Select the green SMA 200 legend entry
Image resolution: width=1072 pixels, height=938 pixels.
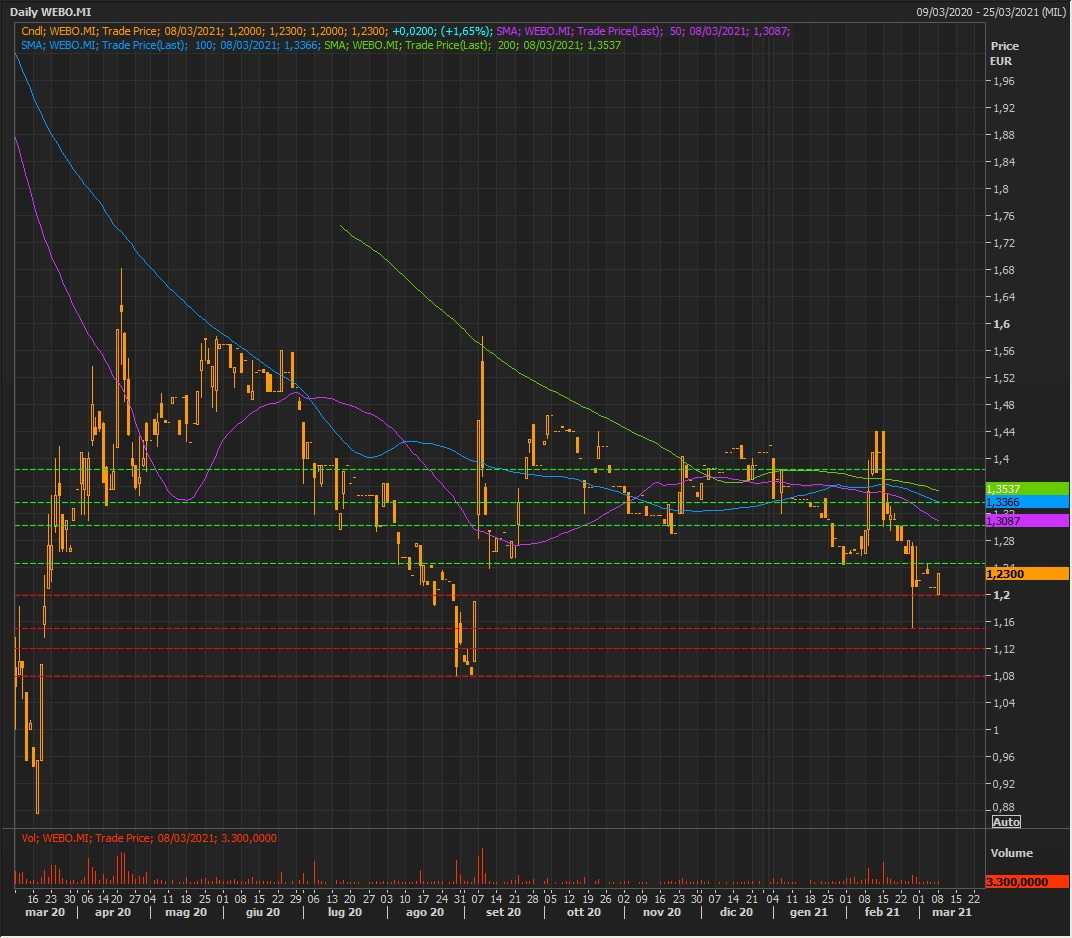point(473,45)
